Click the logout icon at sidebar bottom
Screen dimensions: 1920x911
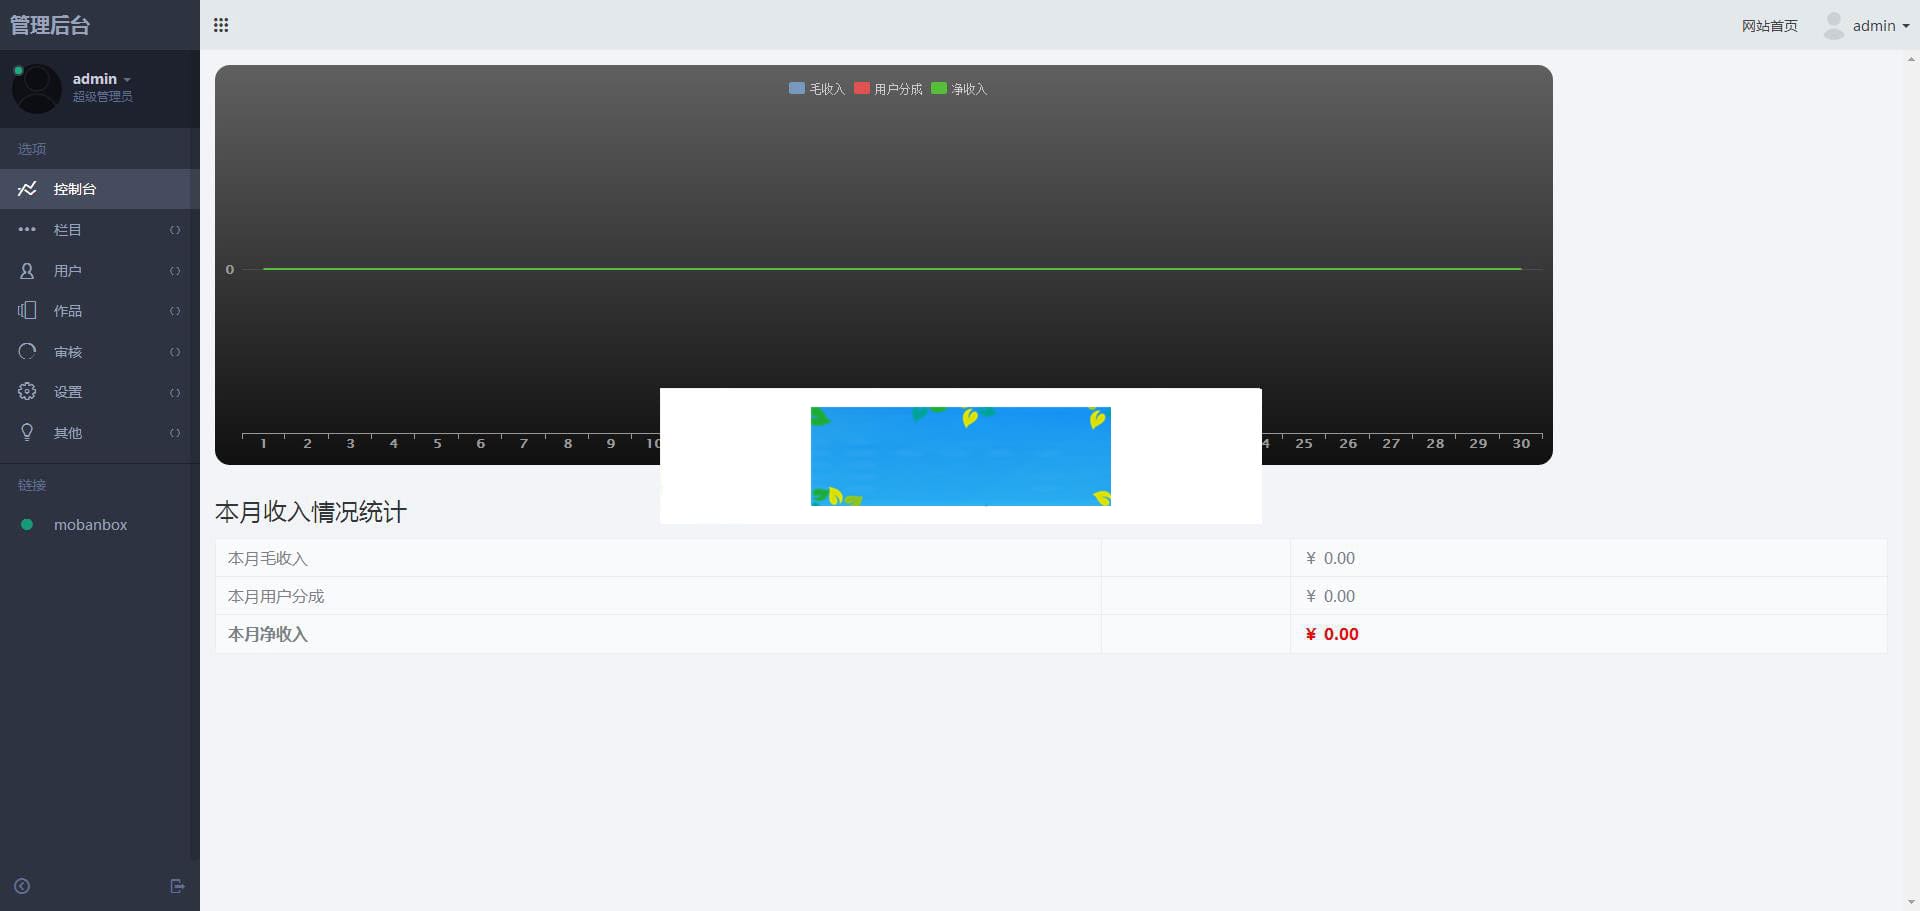pos(177,886)
